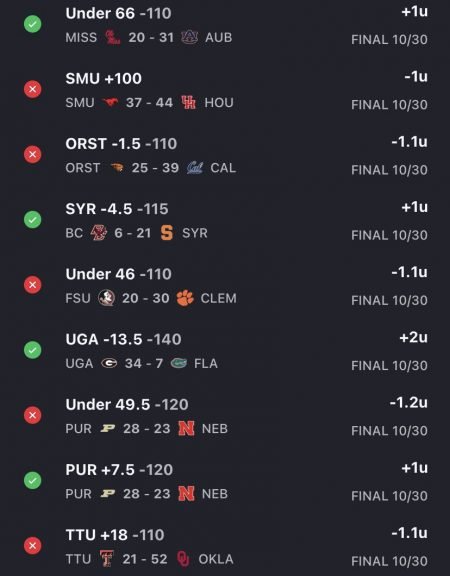Click the Syracuse orange S logo
Screen dimensions: 450x576
click(x=167, y=233)
